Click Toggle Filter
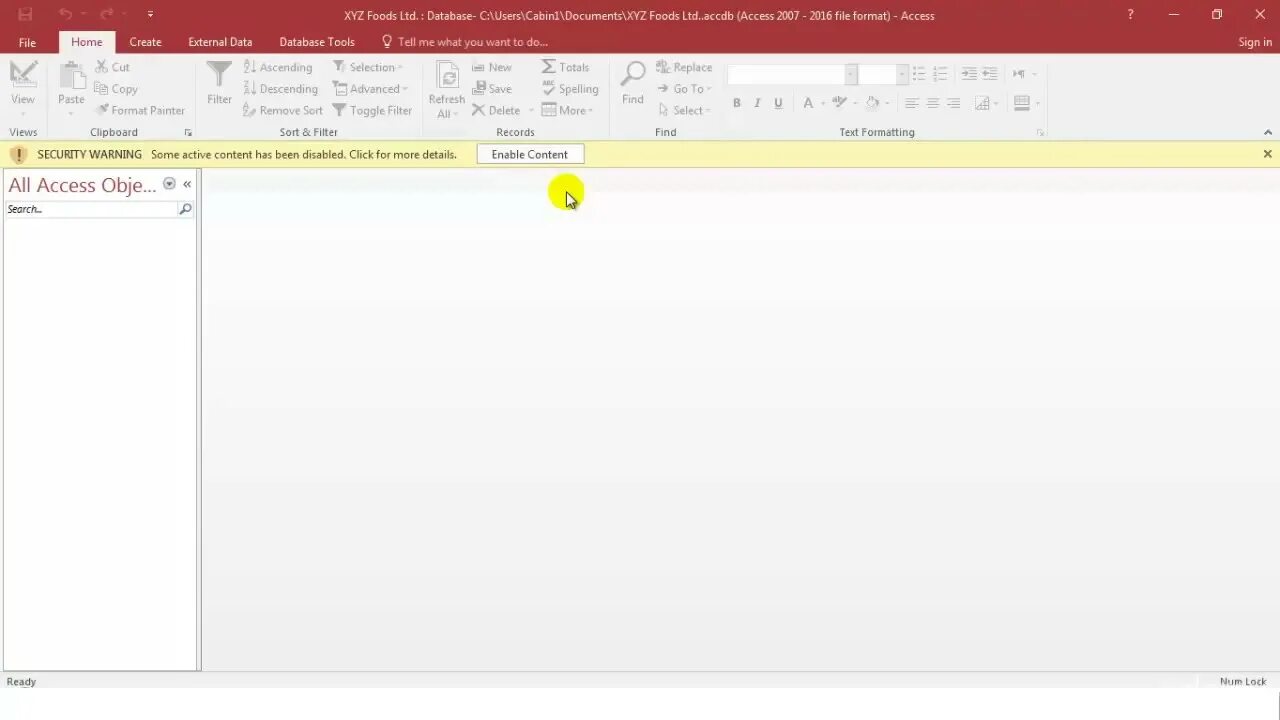This screenshot has height=720, width=1280. click(372, 110)
